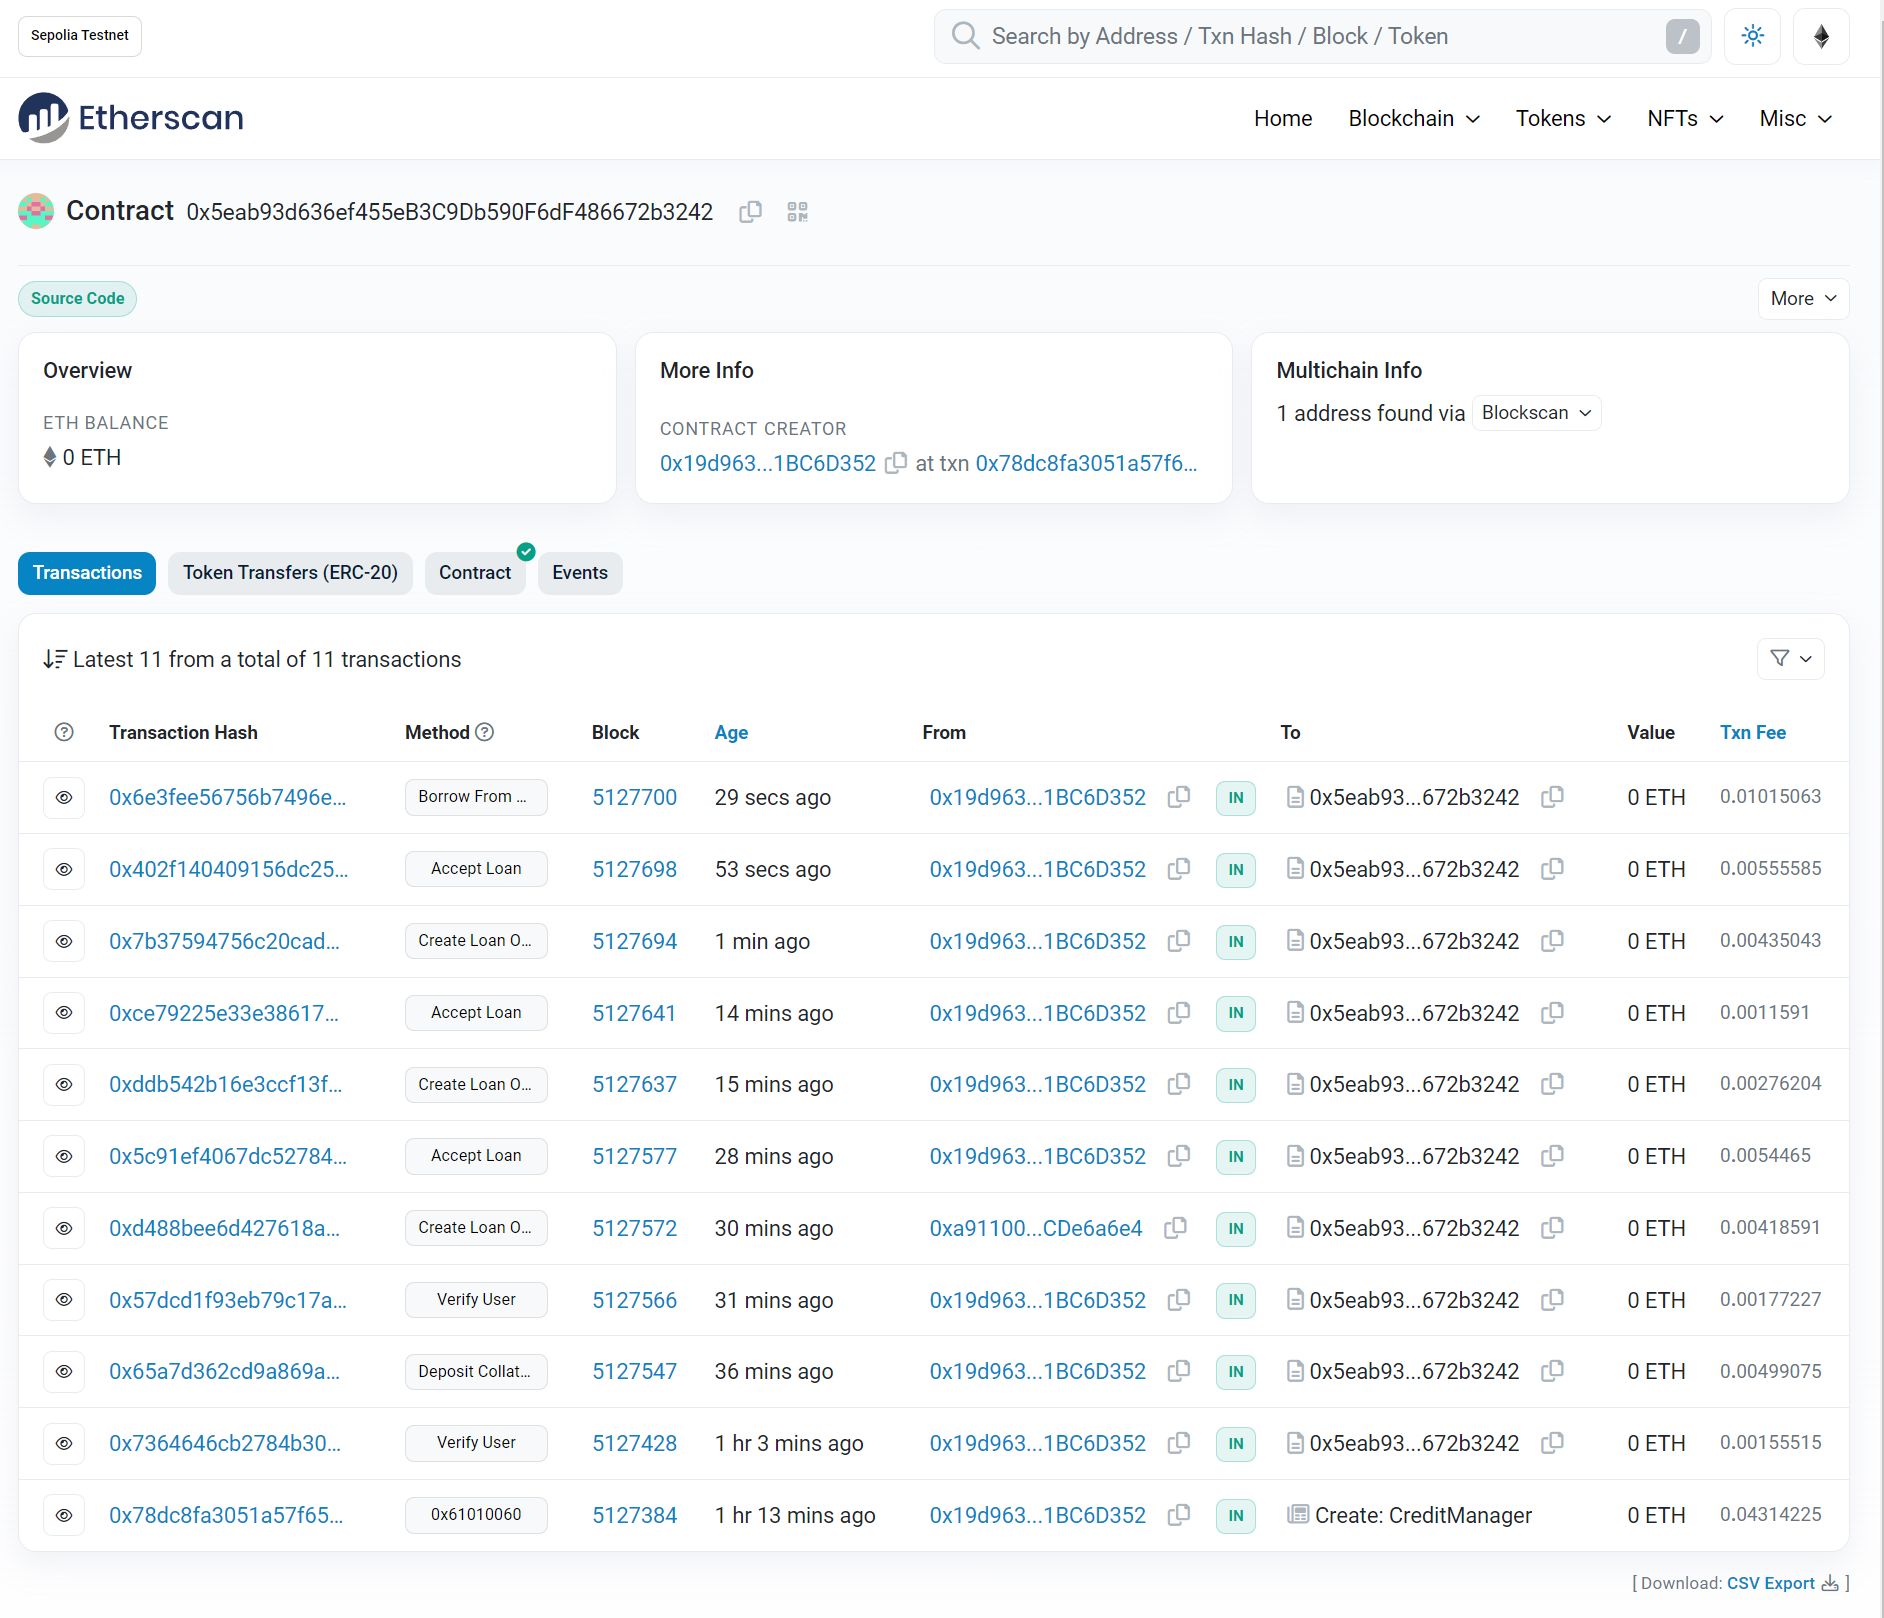Switch to Token Transfers (ERC-20) tab
Image resolution: width=1884 pixels, height=1618 pixels.
[x=290, y=573]
